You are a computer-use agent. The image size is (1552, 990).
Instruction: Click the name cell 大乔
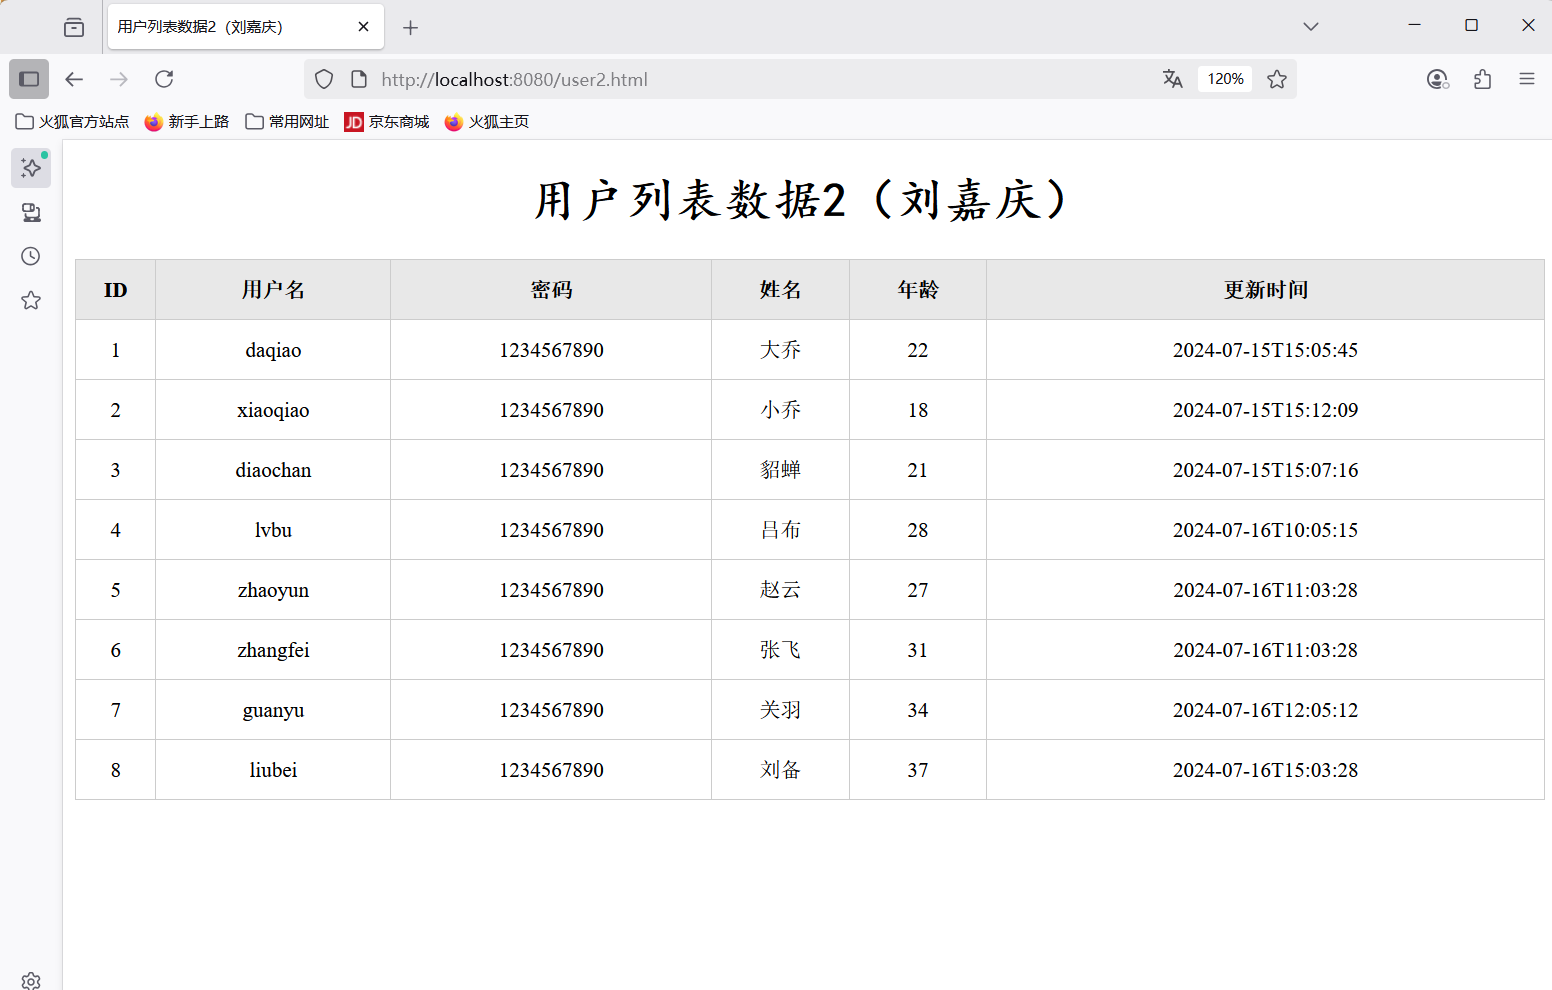(781, 350)
